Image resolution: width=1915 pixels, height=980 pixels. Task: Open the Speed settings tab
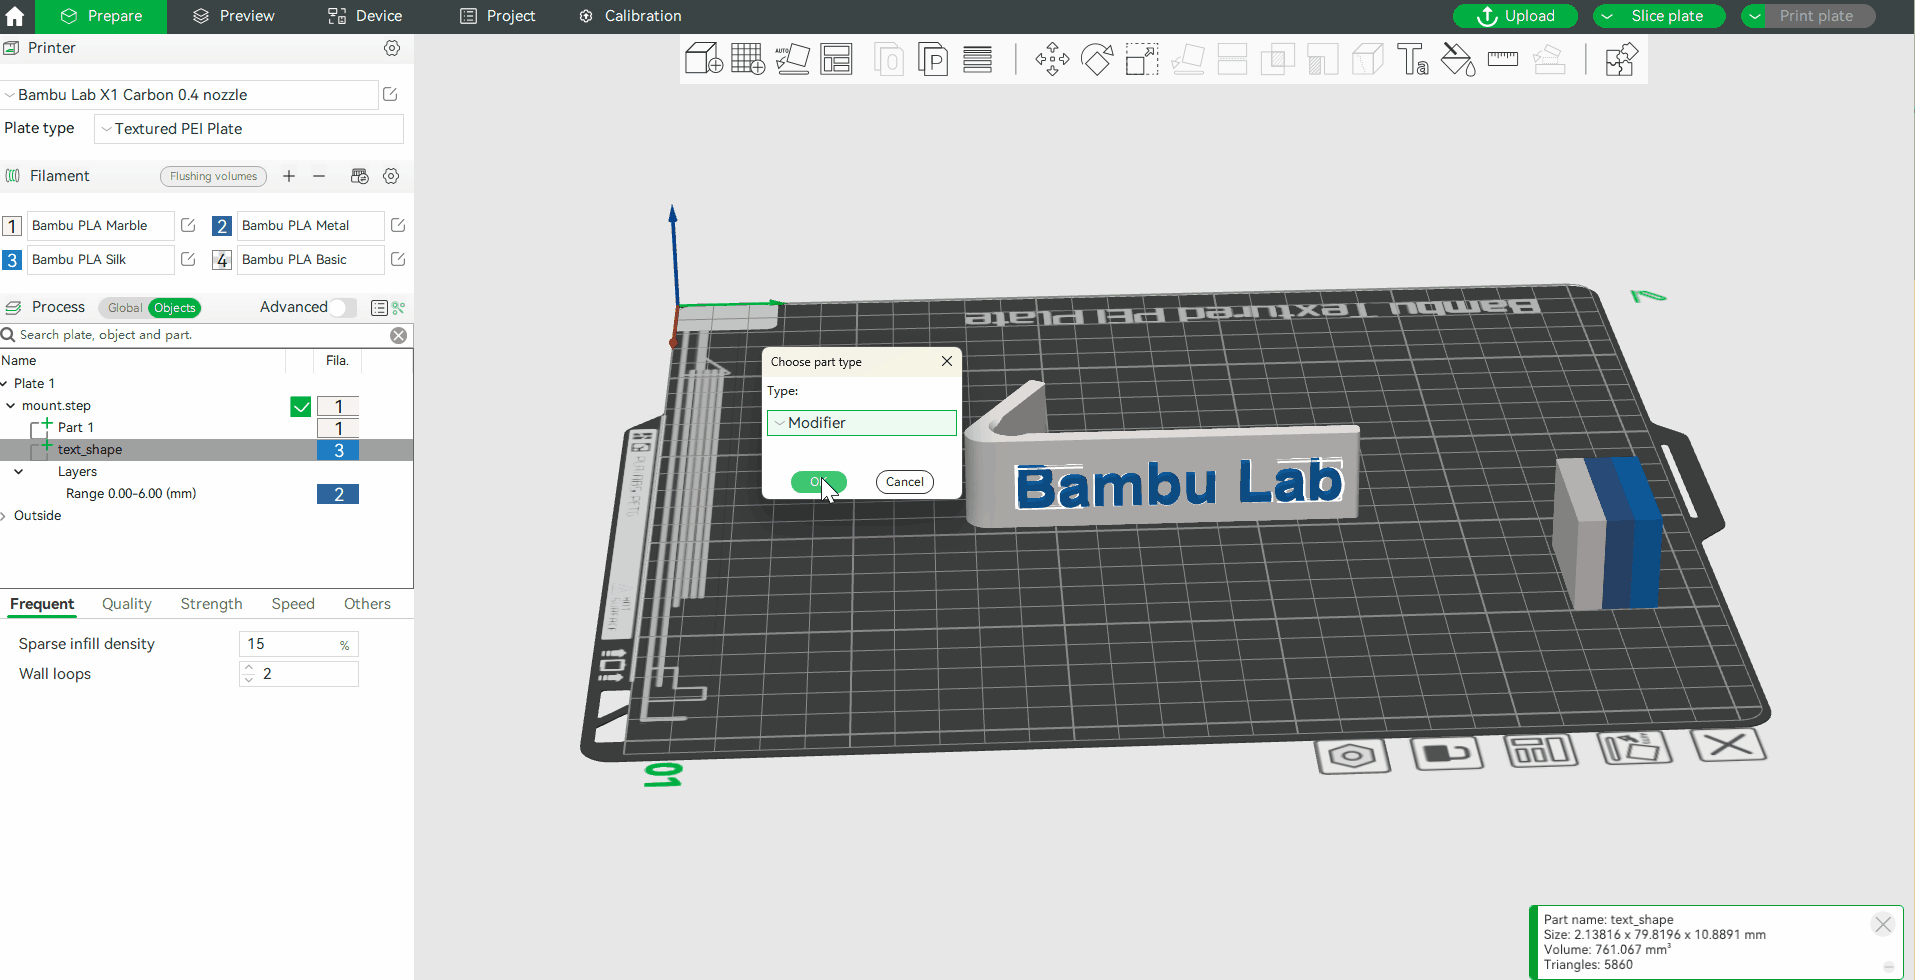[293, 604]
